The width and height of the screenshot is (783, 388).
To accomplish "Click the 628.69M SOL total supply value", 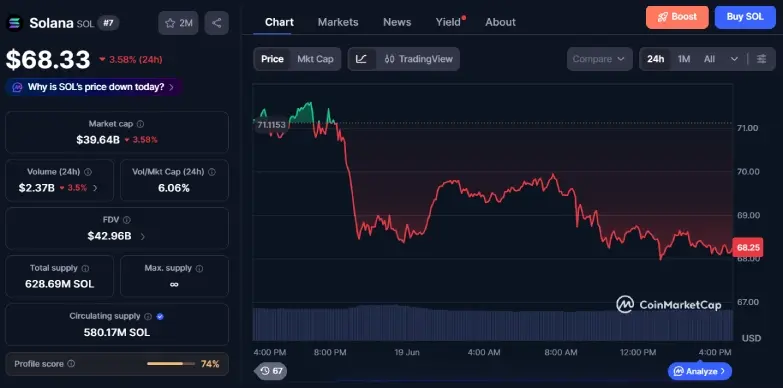I will click(x=59, y=284).
